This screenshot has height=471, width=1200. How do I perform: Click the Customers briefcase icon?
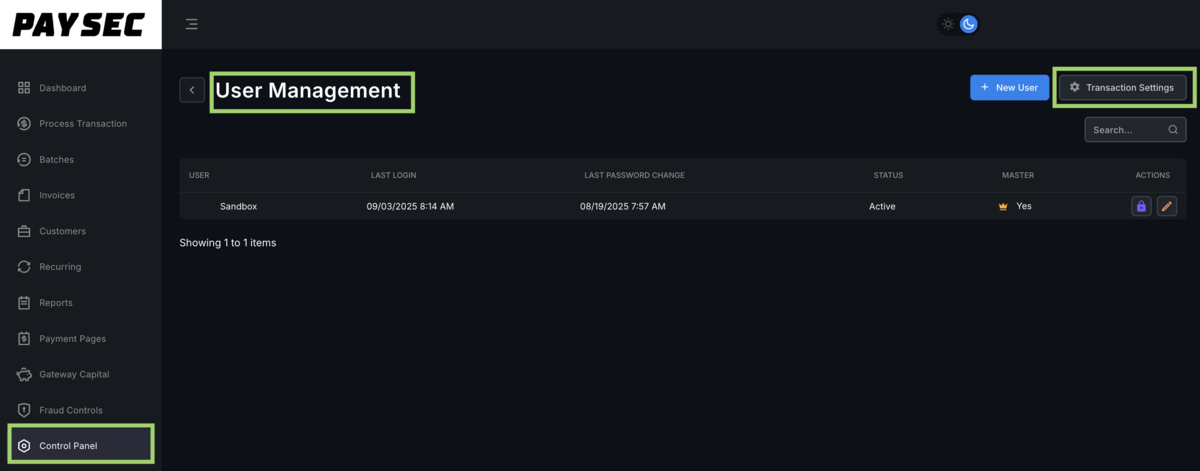24,231
